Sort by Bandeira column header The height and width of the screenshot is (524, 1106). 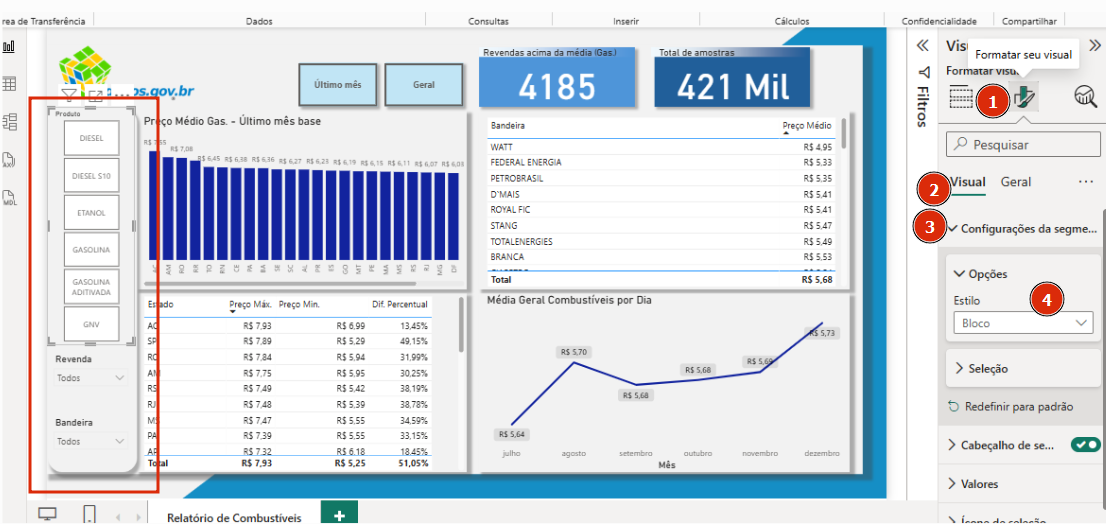pyautogui.click(x=507, y=126)
